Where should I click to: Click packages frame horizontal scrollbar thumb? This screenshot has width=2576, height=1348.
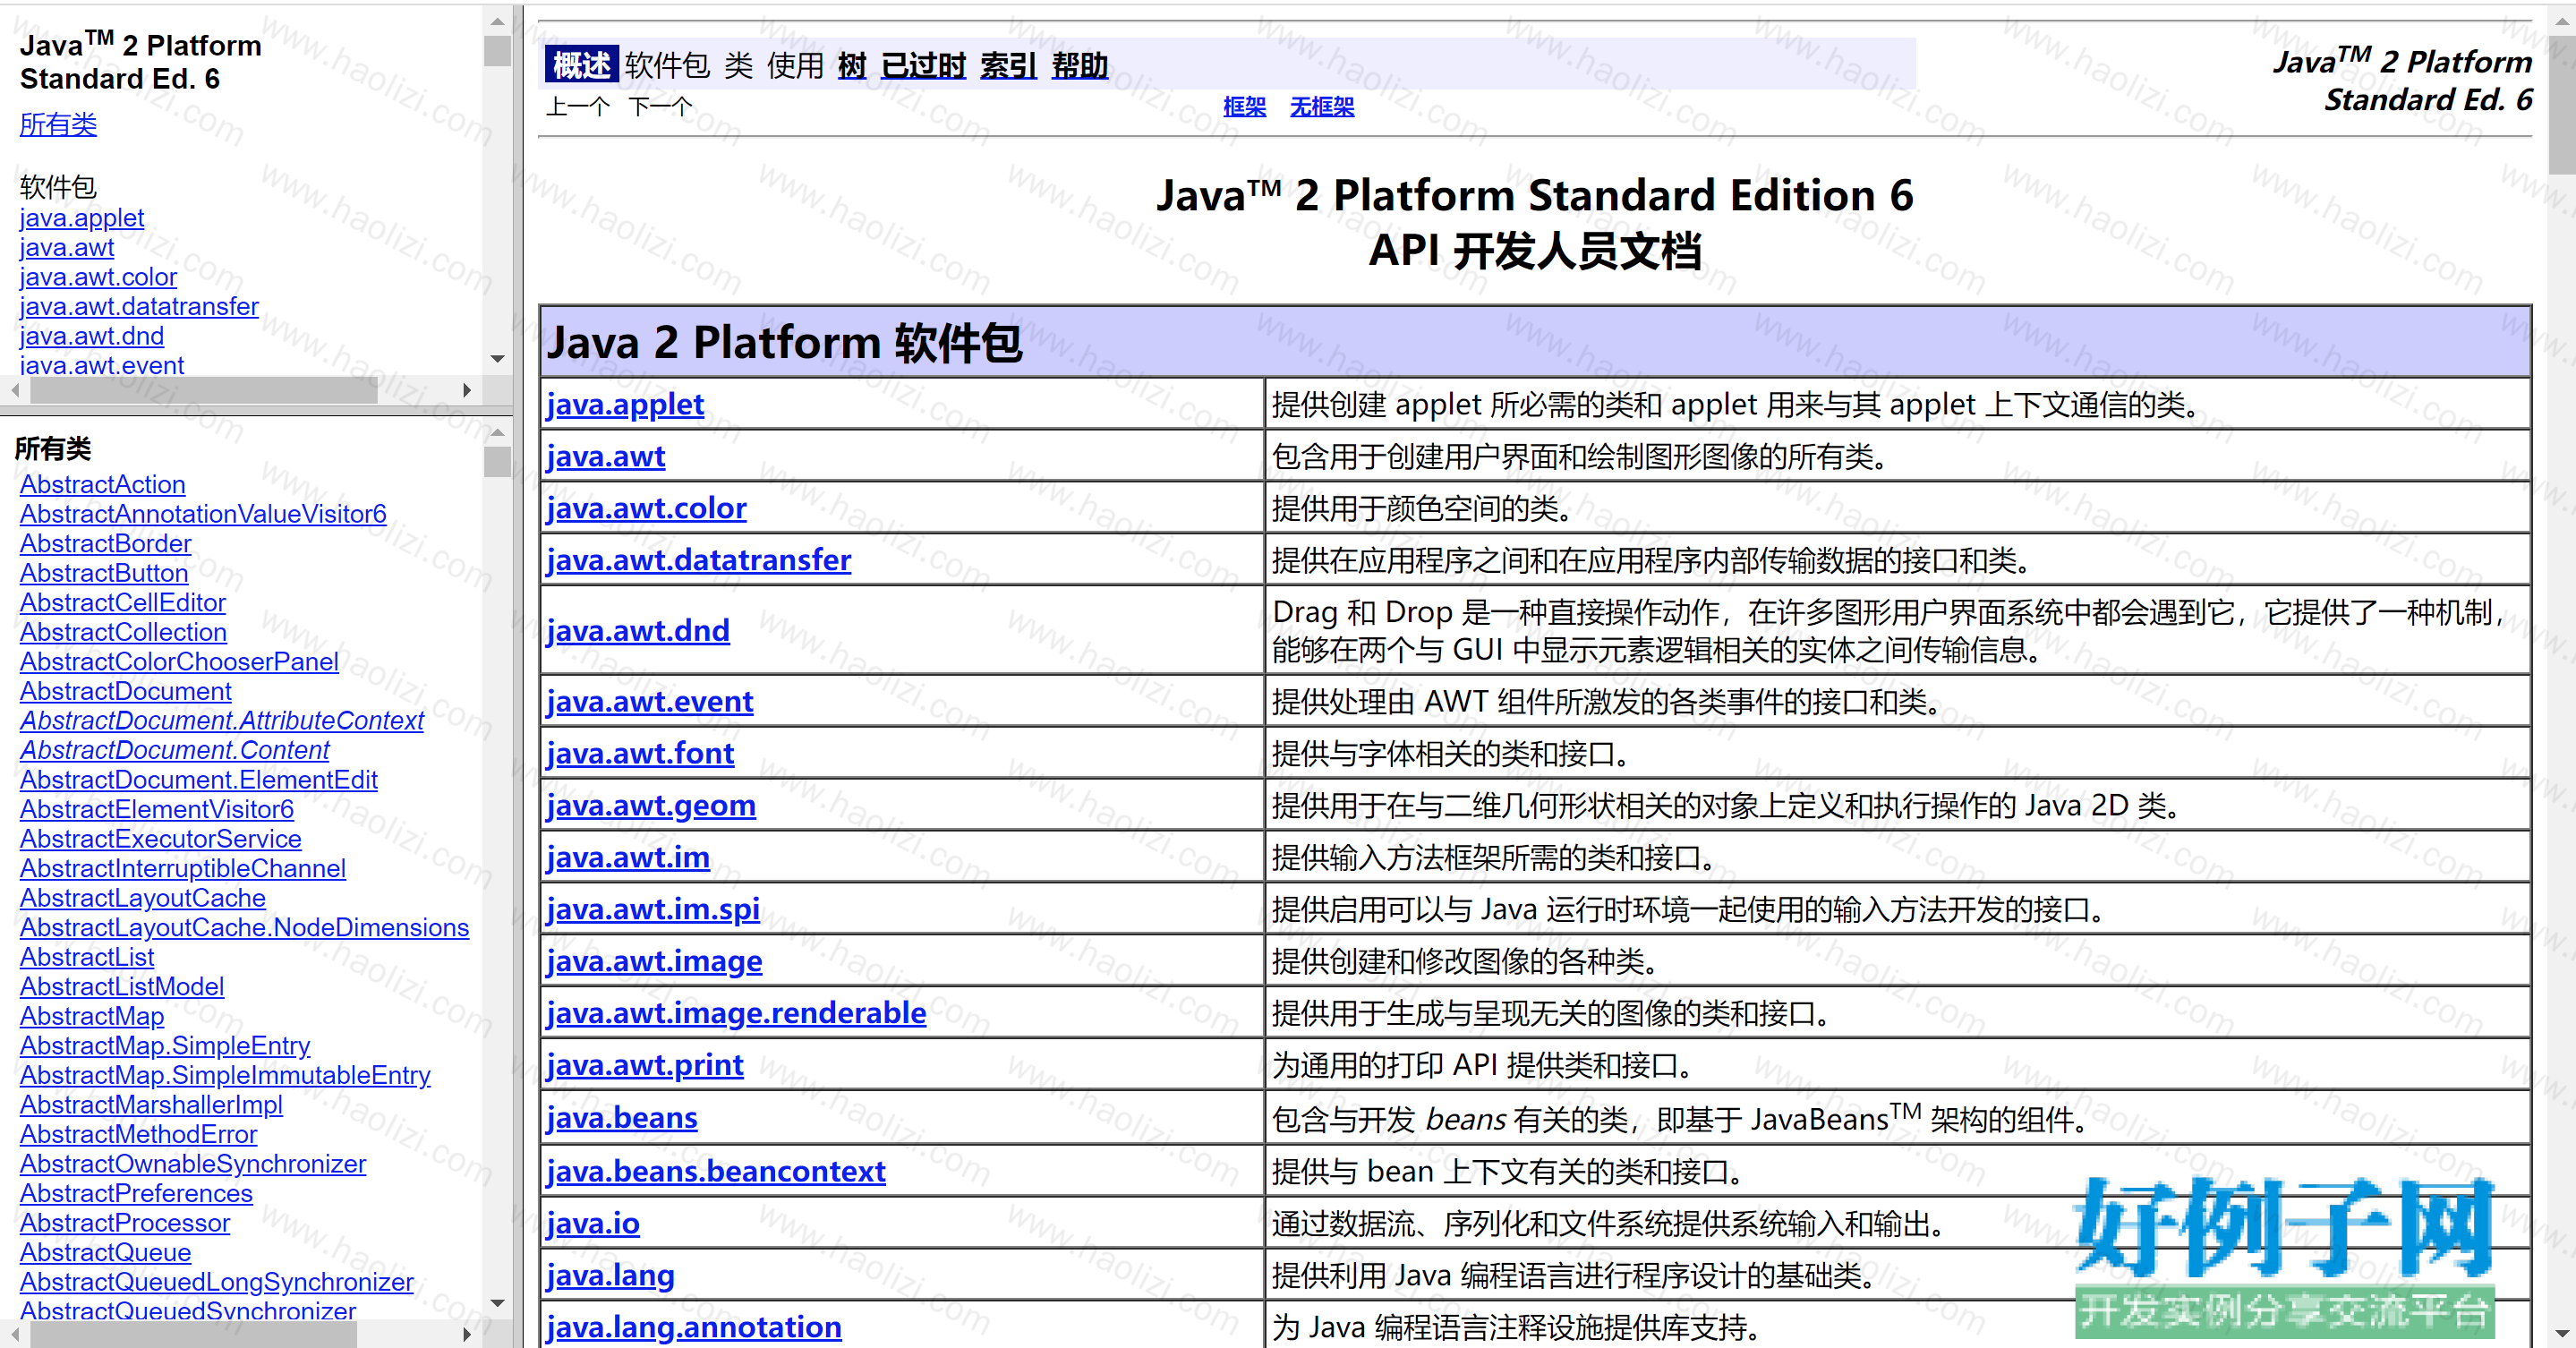[204, 390]
